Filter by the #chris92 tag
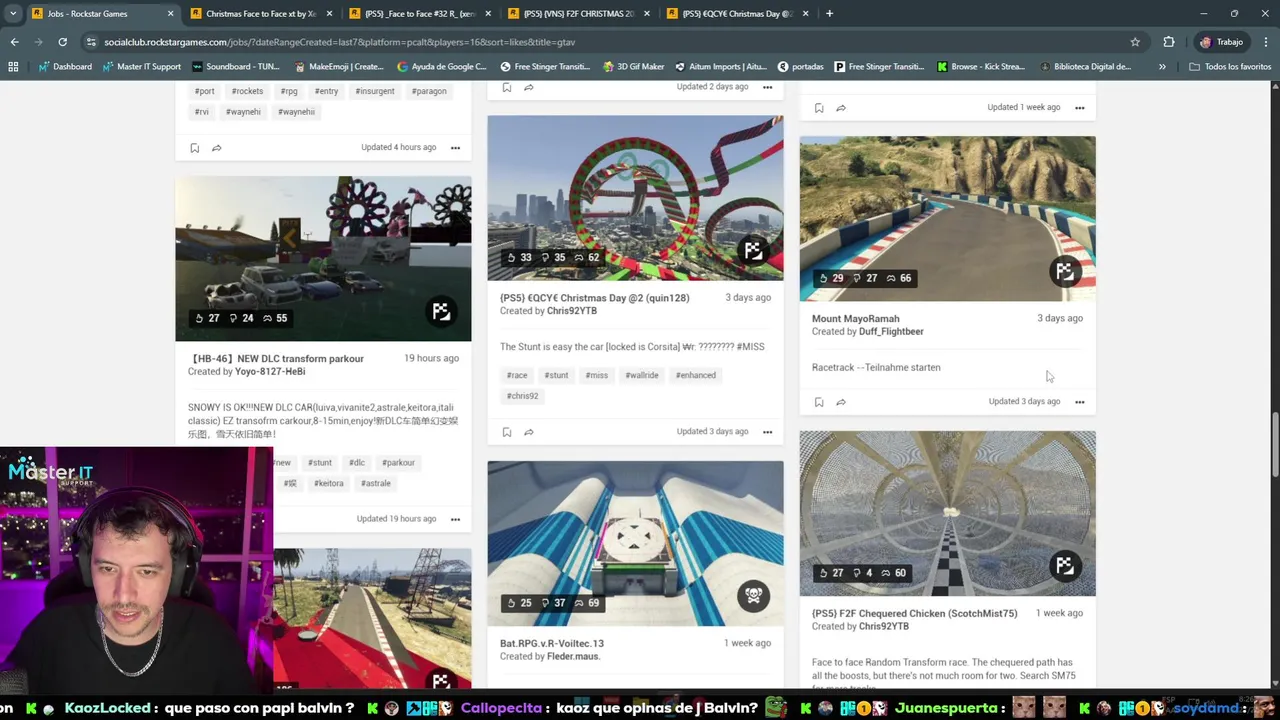The image size is (1280, 720). [x=522, y=396]
